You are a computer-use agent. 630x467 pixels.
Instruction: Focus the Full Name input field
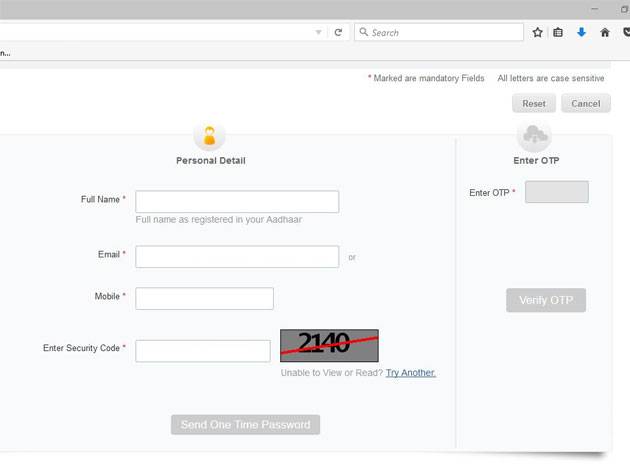[237, 201]
